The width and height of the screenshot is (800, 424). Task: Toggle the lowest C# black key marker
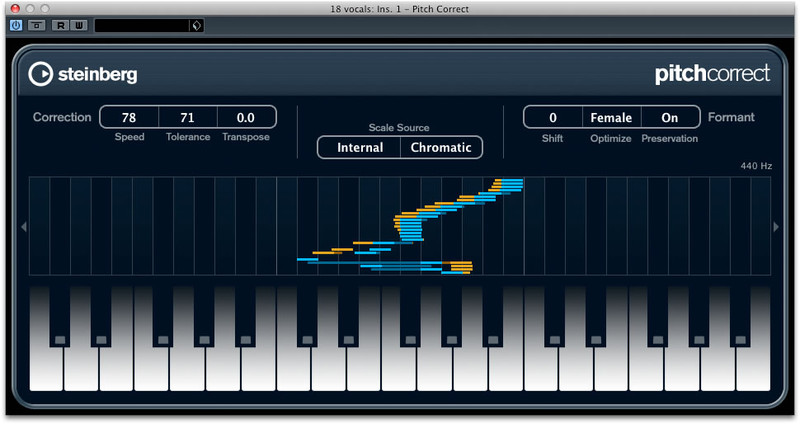60,340
